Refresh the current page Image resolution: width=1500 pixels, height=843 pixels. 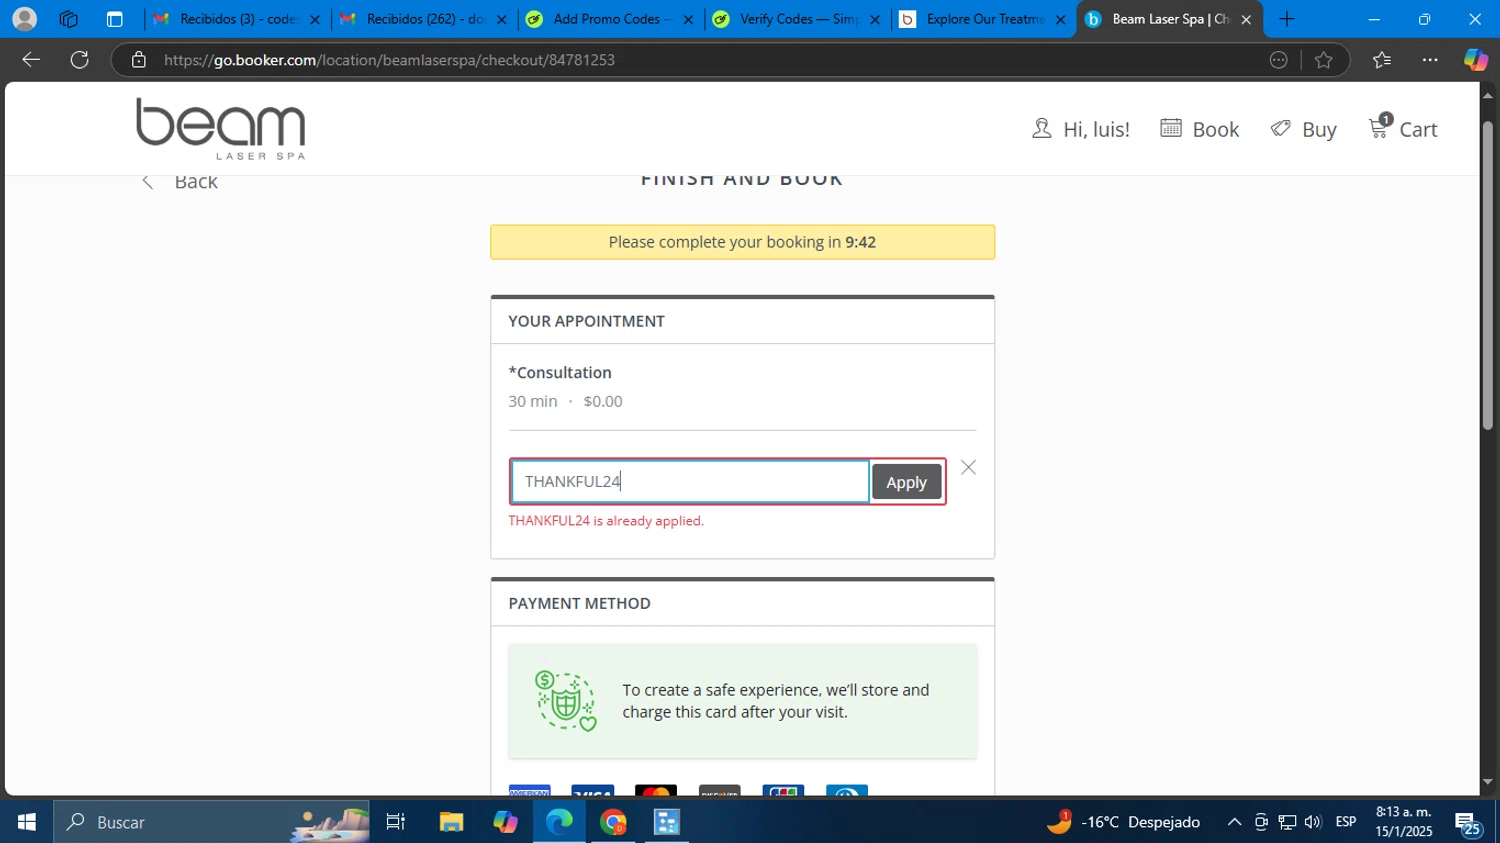pos(80,60)
